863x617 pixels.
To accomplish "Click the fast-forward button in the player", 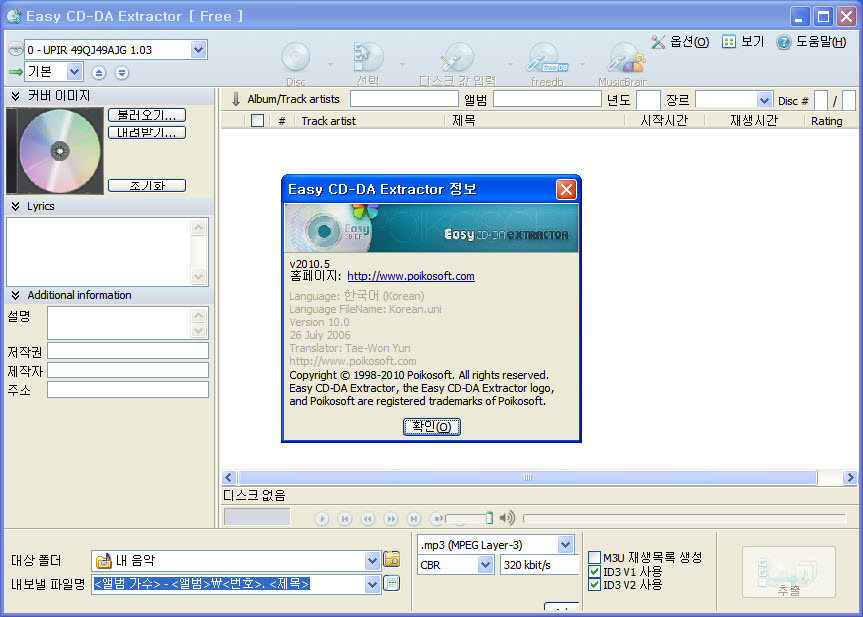I will click(x=391, y=518).
